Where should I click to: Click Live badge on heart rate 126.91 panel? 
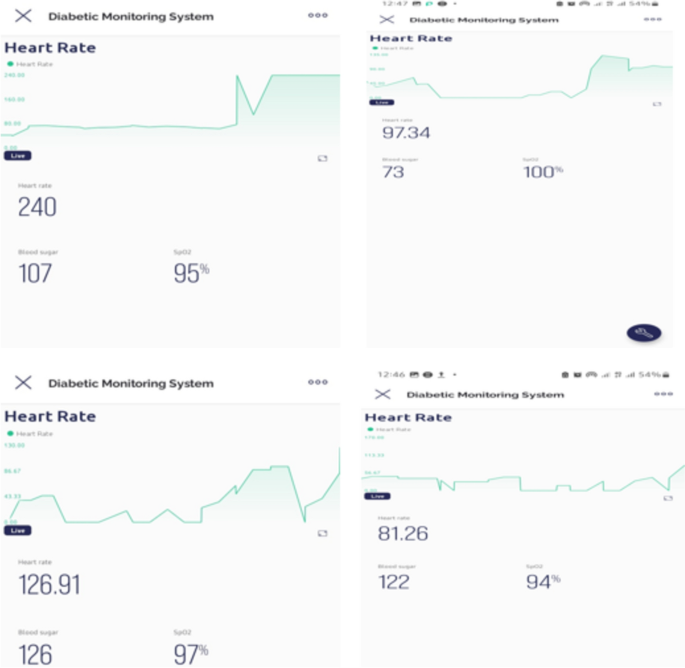click(x=17, y=530)
